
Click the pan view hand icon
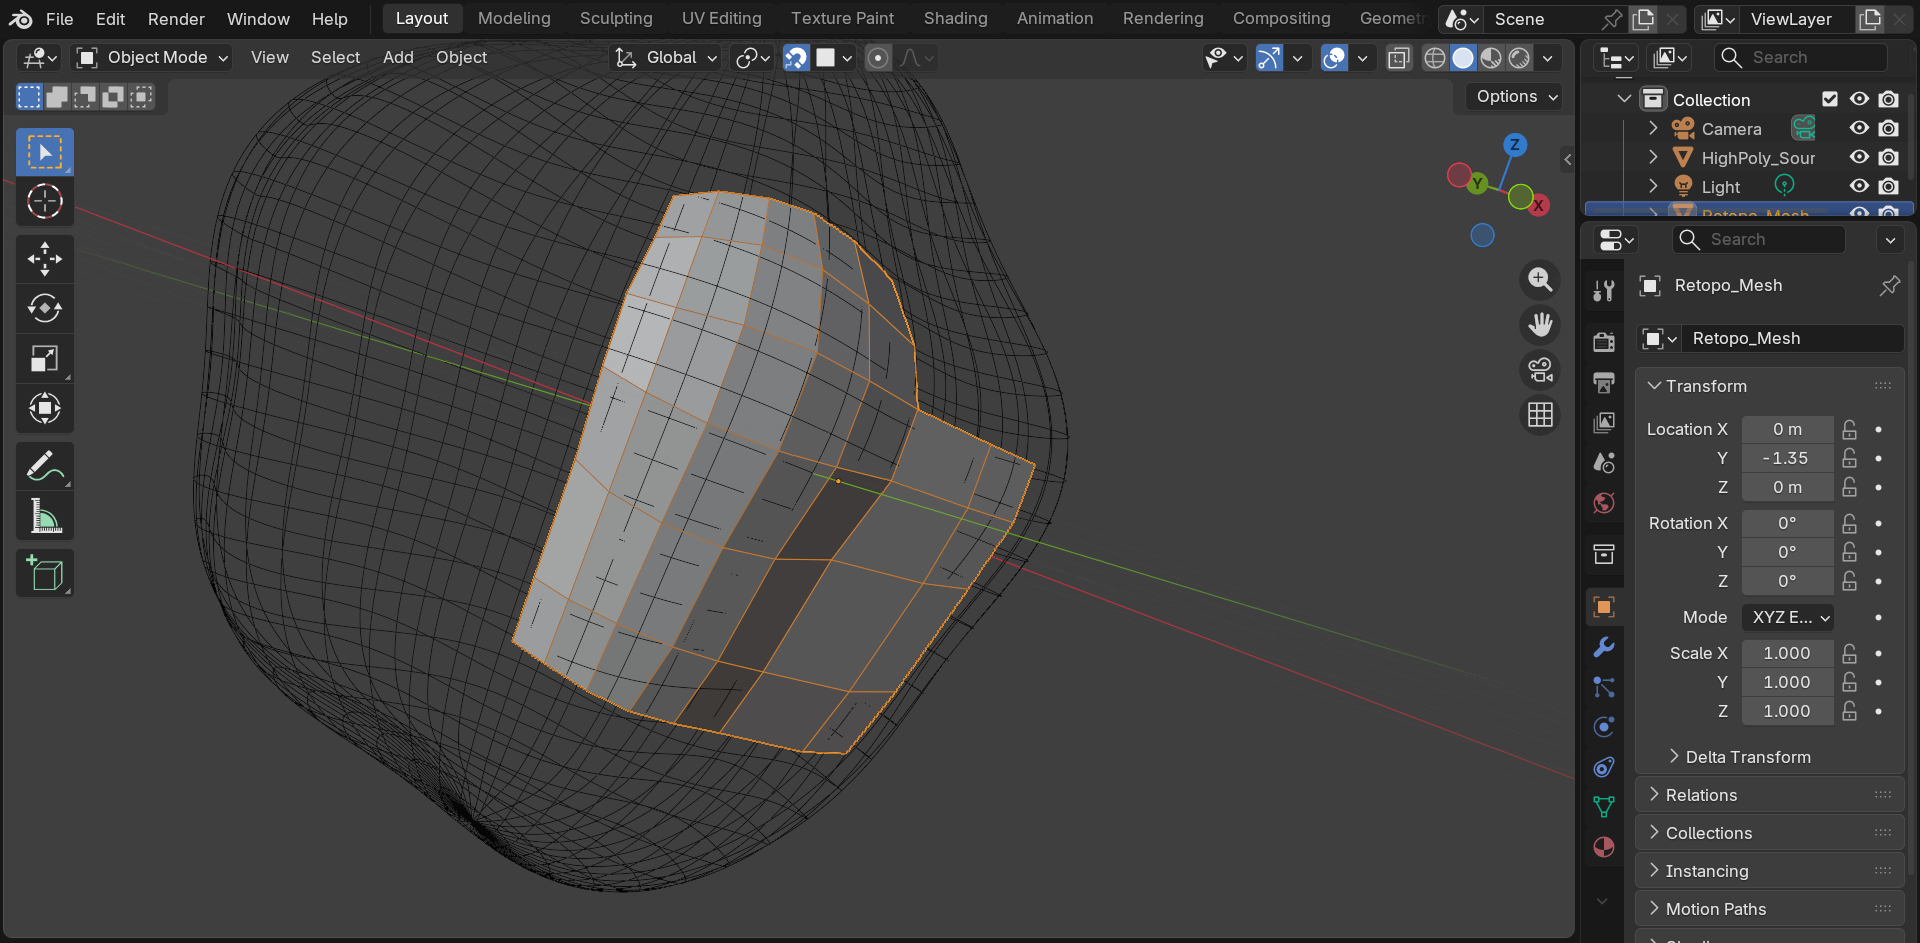coord(1540,325)
